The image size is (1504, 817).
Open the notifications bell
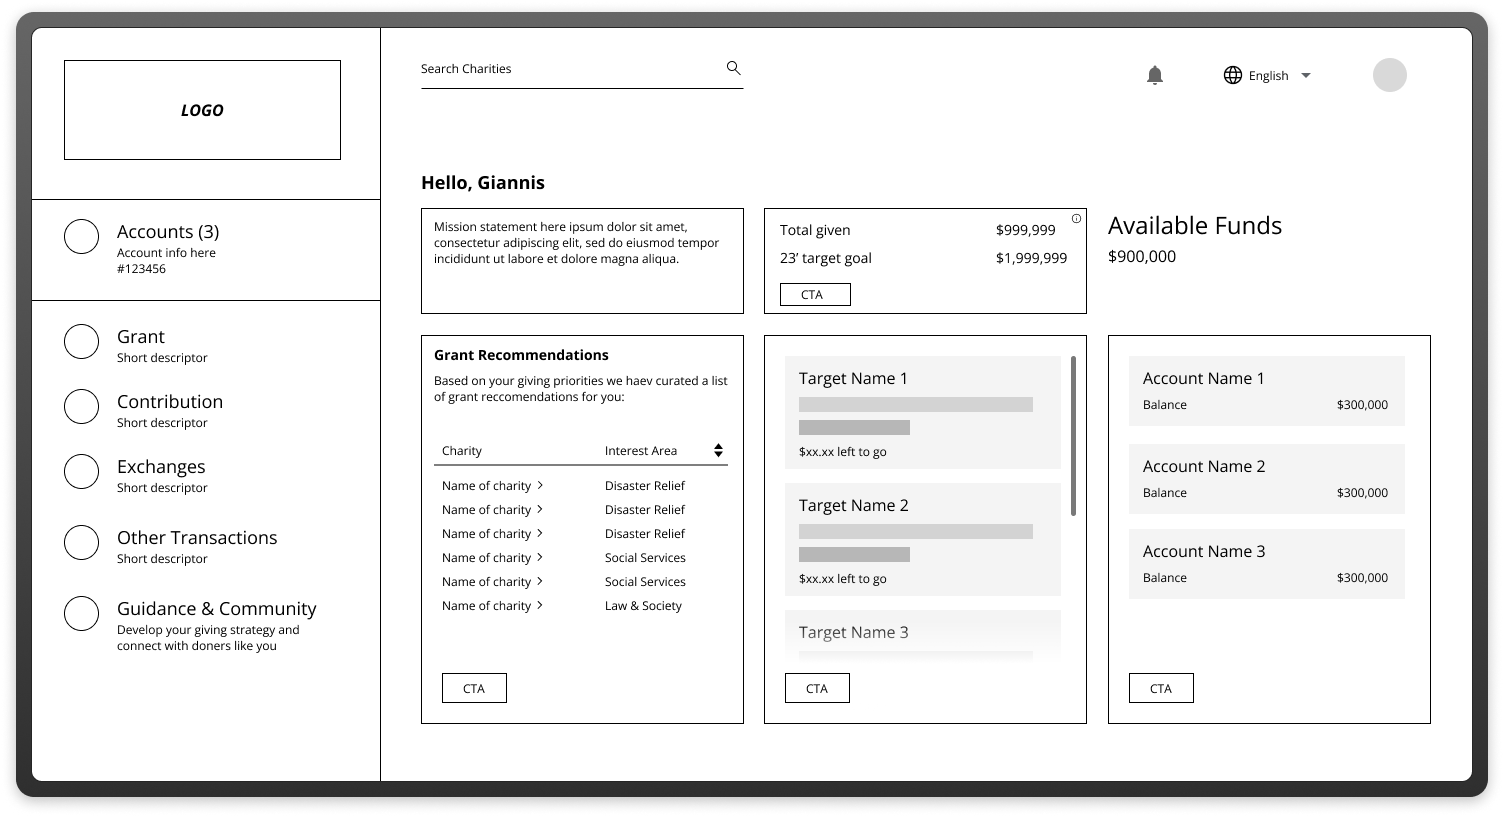coord(1155,74)
